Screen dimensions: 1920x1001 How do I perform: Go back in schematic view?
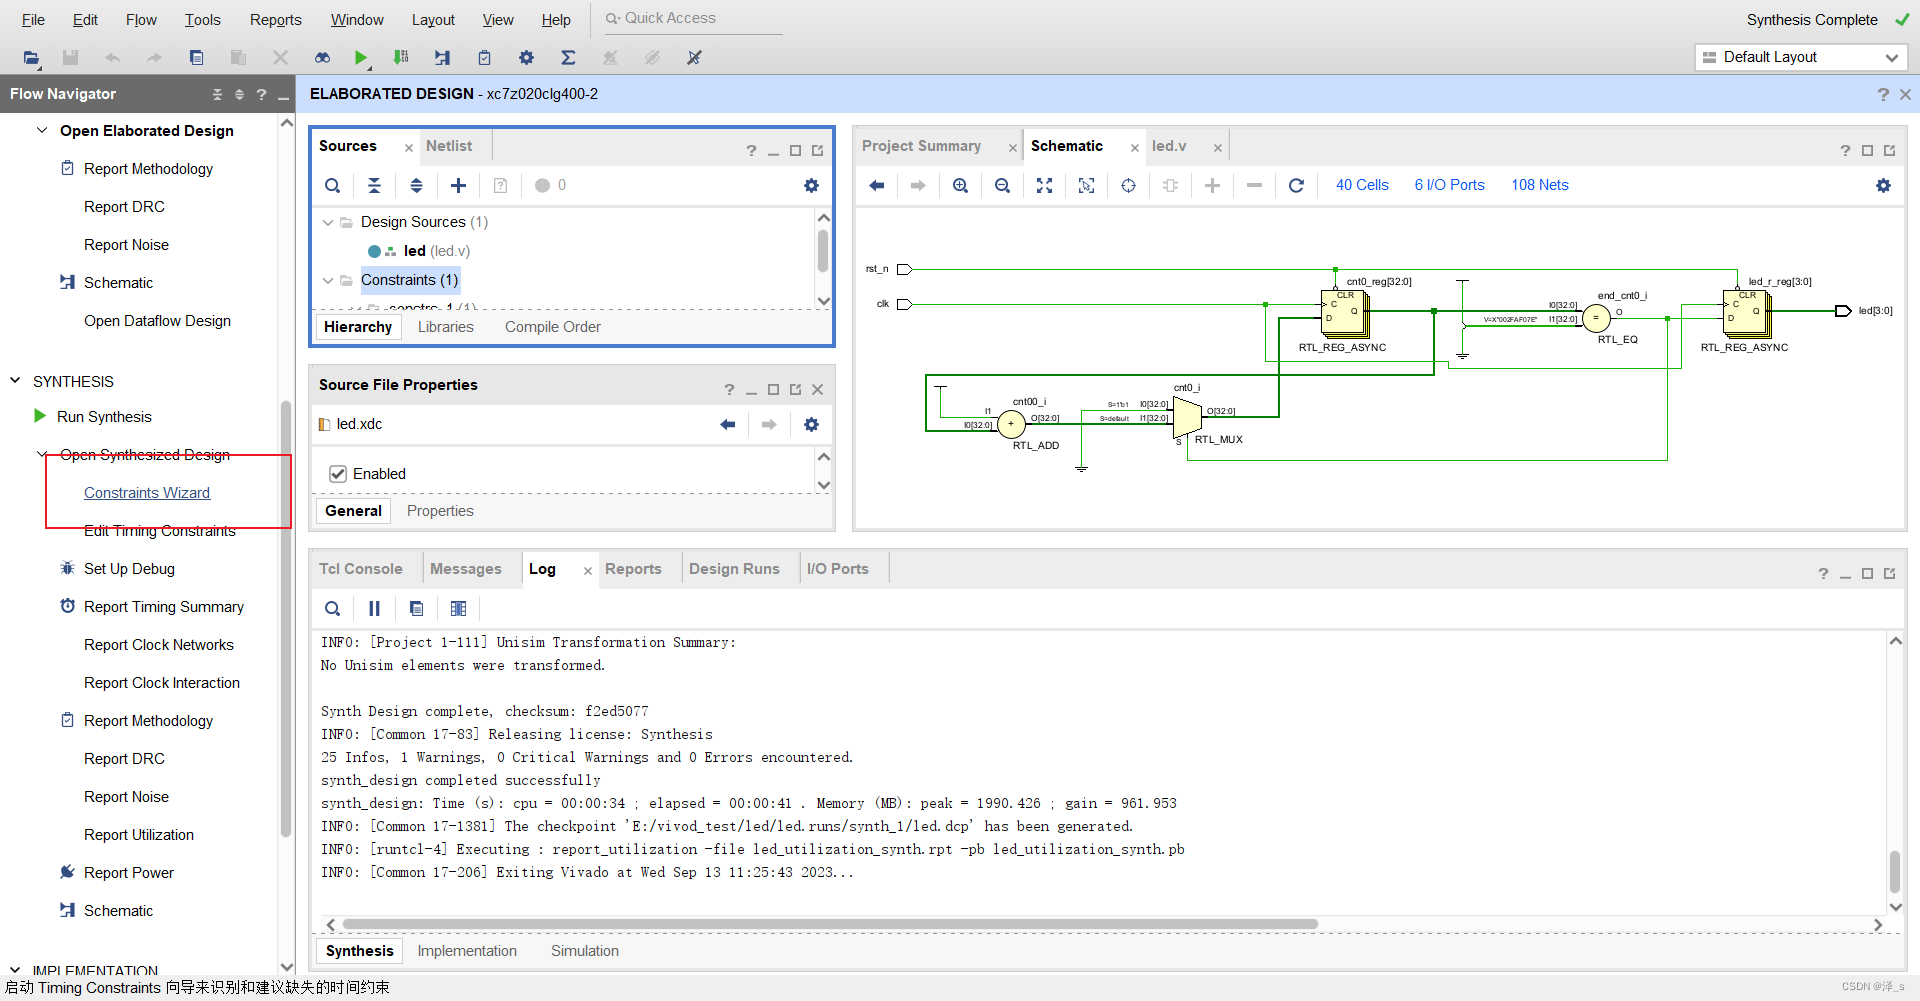(x=877, y=185)
